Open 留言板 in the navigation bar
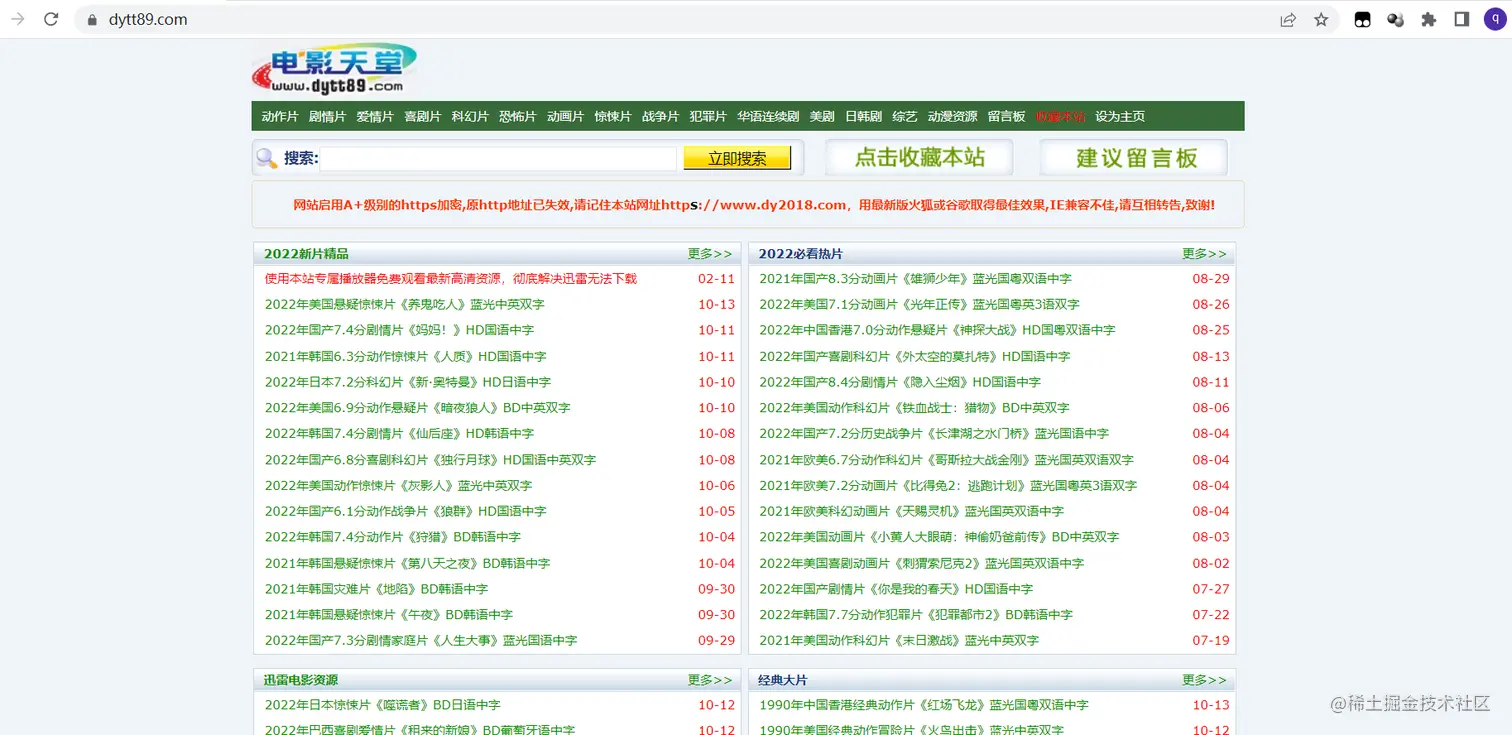This screenshot has width=1512, height=735. click(1006, 116)
